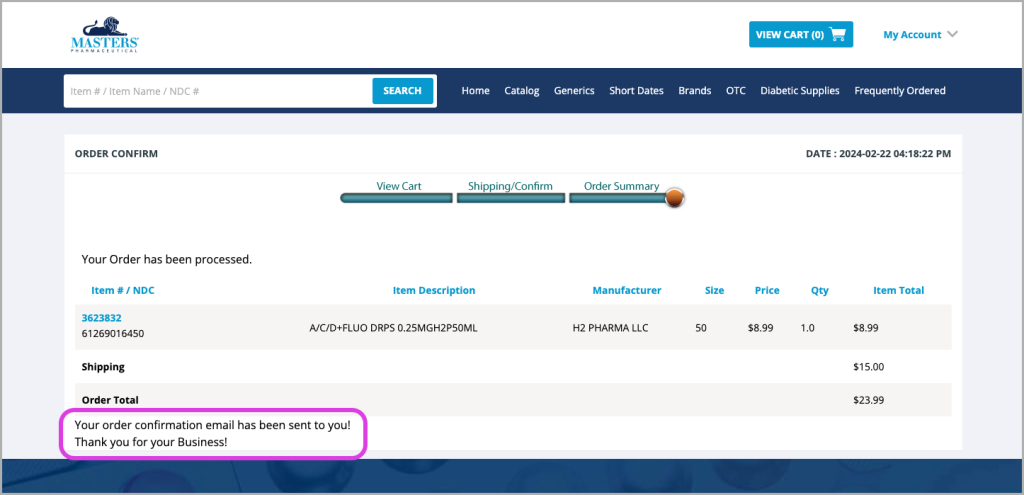Select the $15.00 shipping amount
The width and height of the screenshot is (1024, 495).
(x=869, y=367)
